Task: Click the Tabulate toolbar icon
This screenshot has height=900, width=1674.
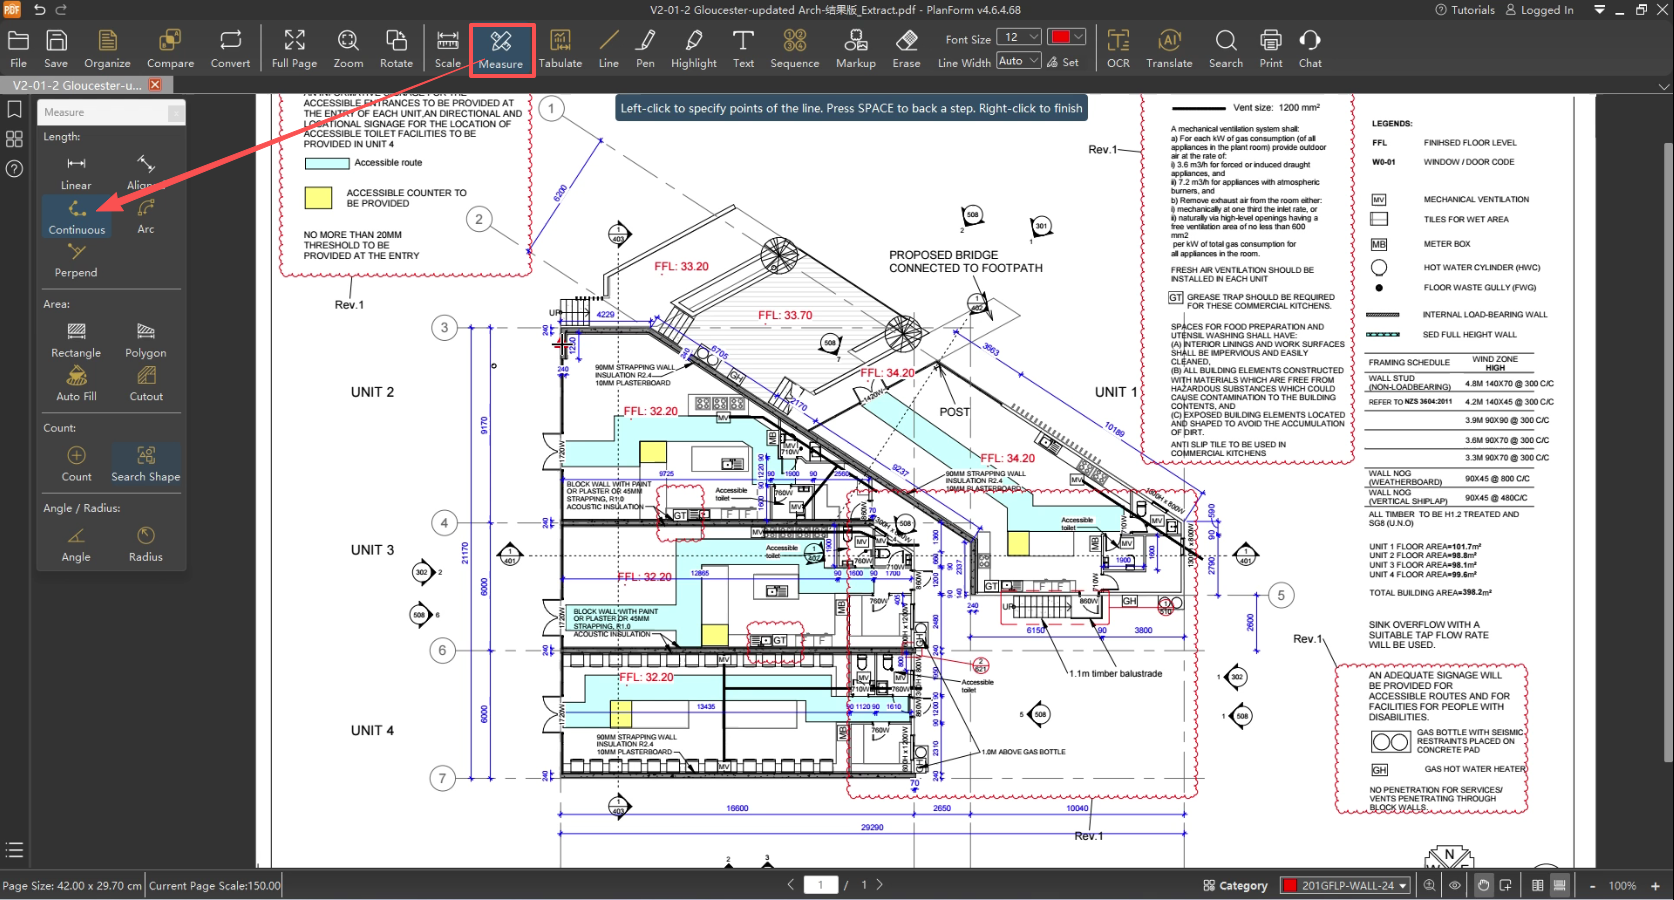Action: [560, 48]
